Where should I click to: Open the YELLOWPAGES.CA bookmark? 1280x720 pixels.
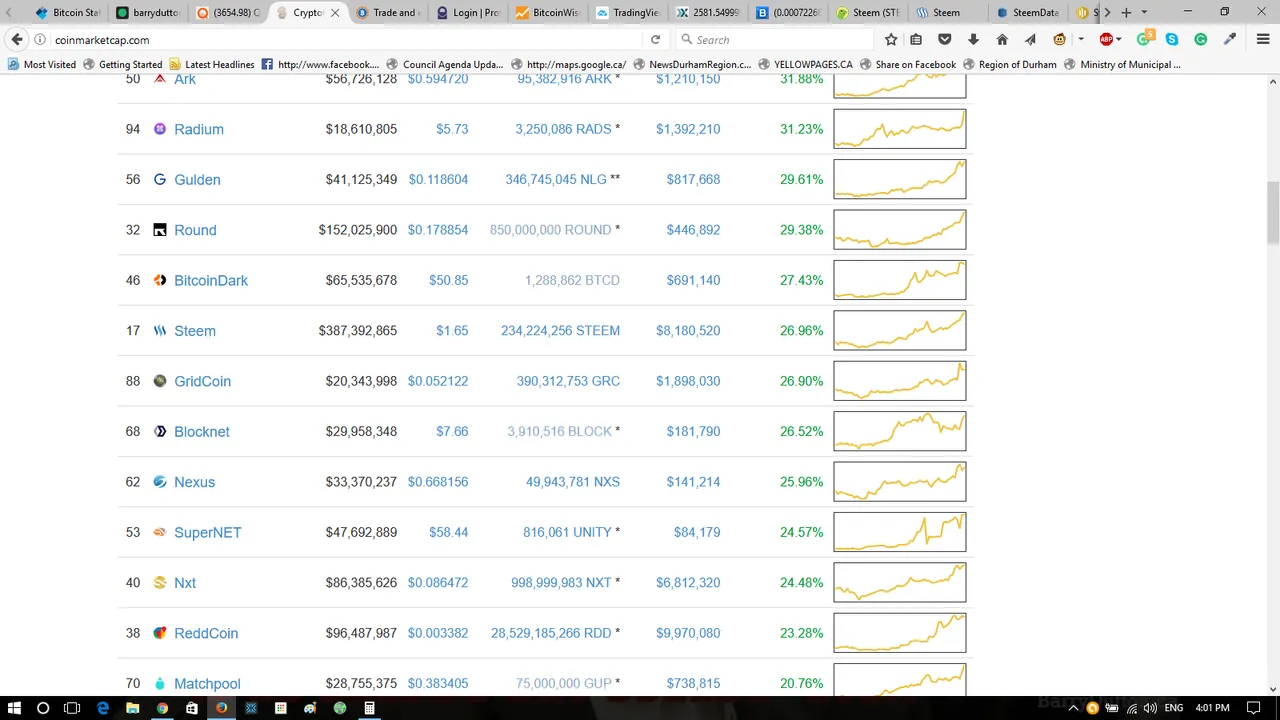tap(805, 64)
